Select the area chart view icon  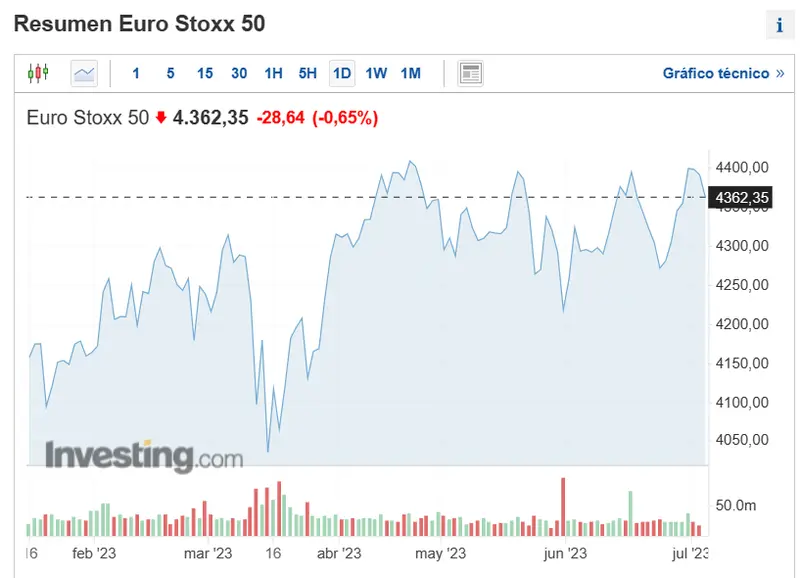click(x=84, y=72)
